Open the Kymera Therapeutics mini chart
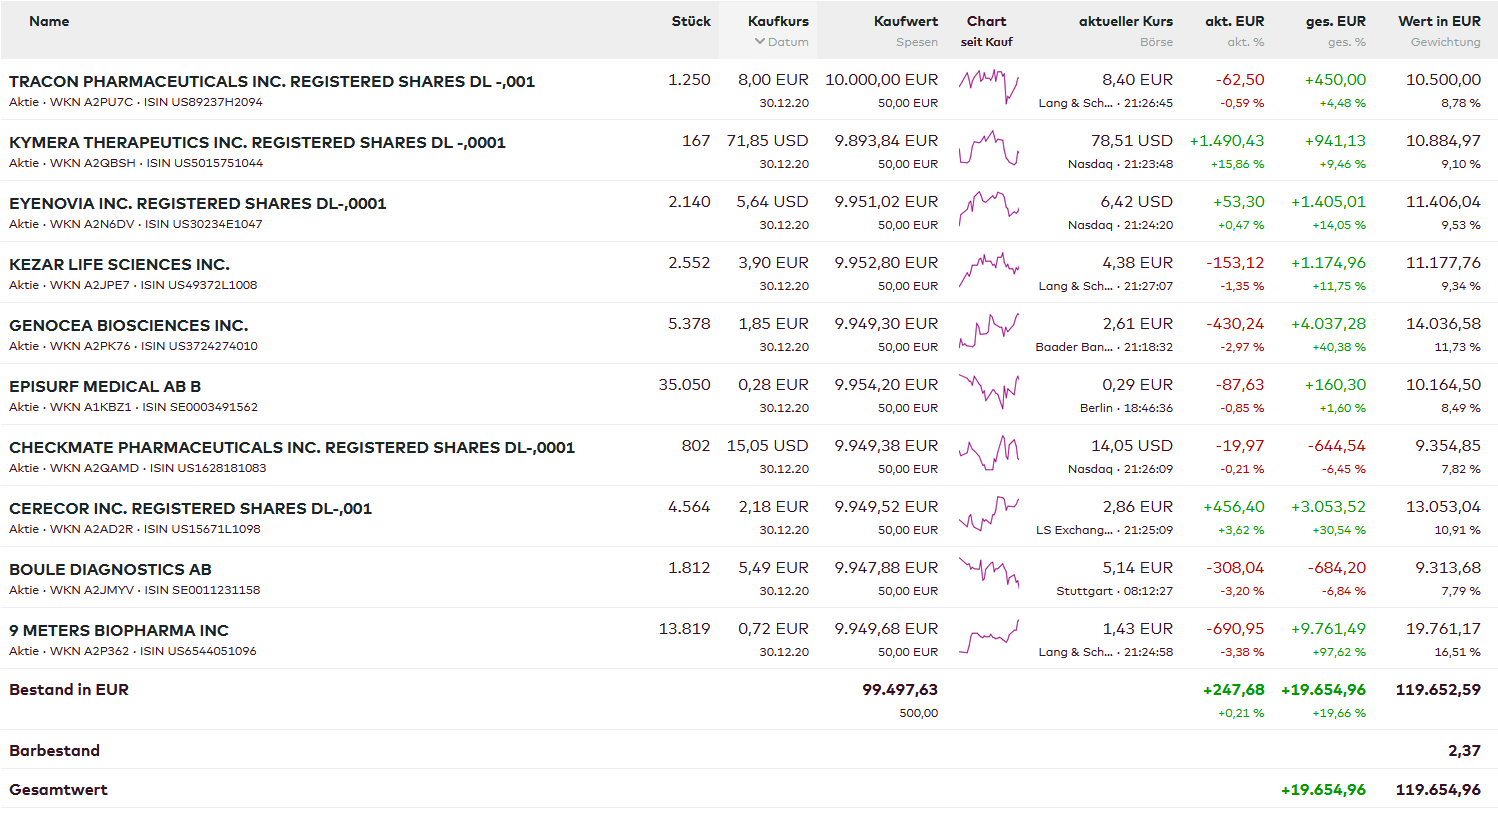1498x815 pixels. [988, 148]
